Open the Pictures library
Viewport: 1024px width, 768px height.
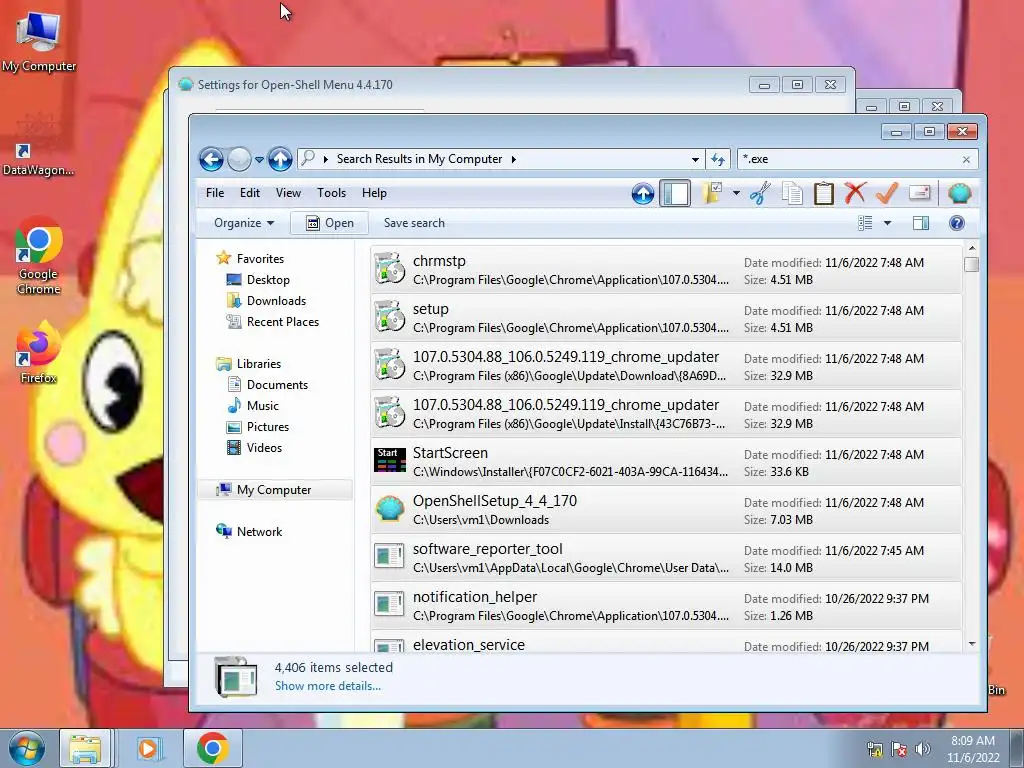coord(268,426)
